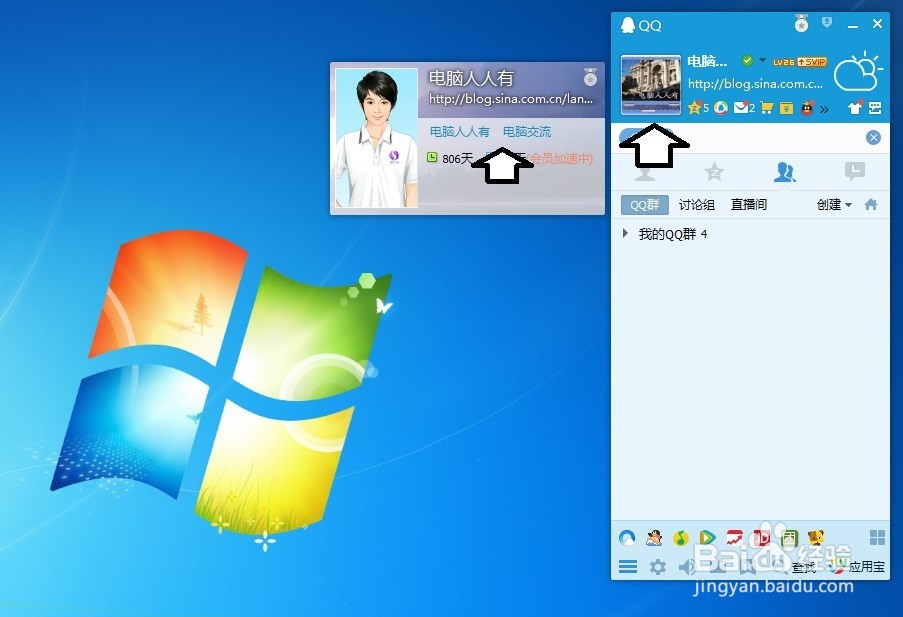Select the QQ群 sub-tab
The width and height of the screenshot is (903, 617).
[644, 205]
